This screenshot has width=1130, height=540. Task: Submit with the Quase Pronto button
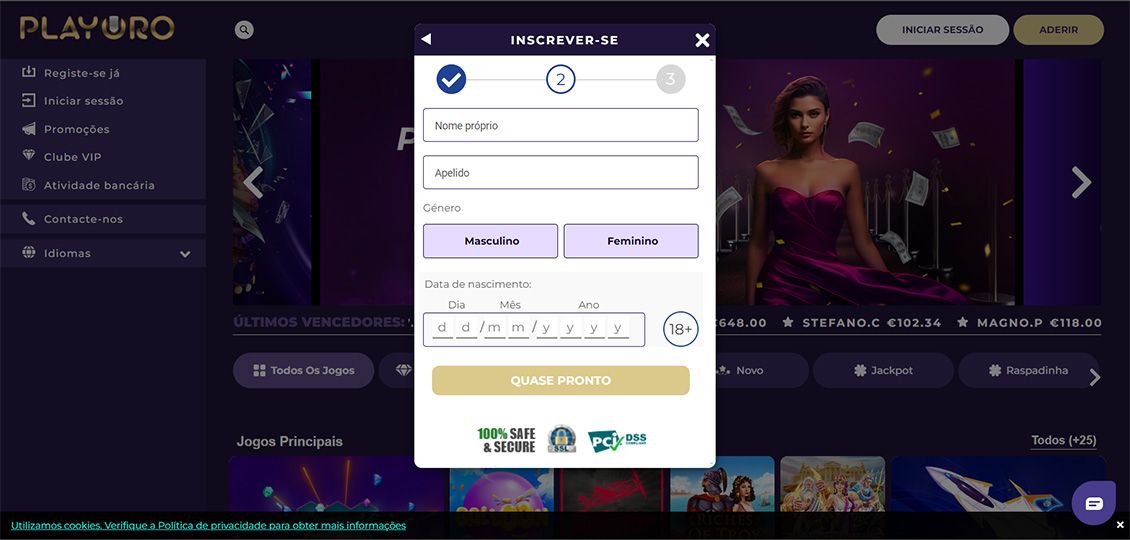[561, 381]
